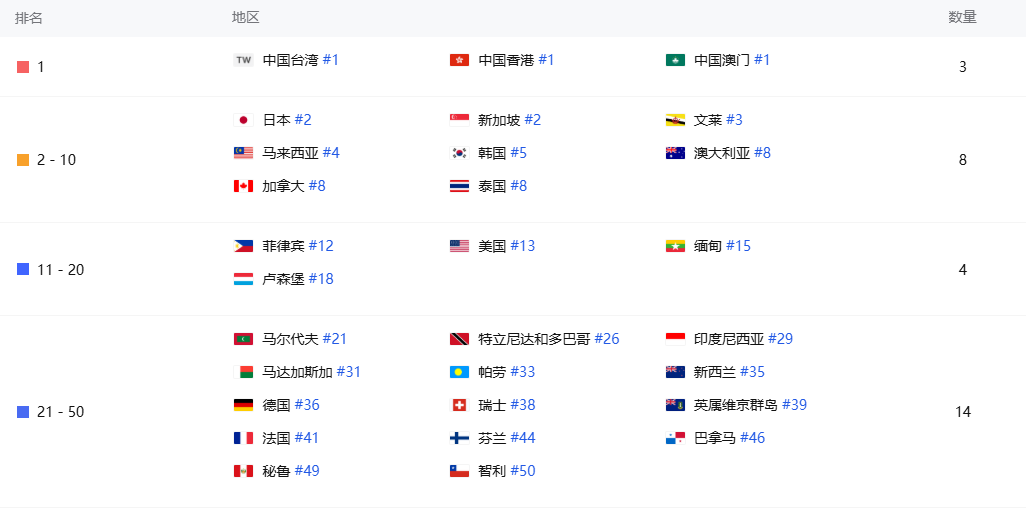The height and width of the screenshot is (508, 1026).
Task: Click the red rank 1 color square
Action: [x=23, y=67]
